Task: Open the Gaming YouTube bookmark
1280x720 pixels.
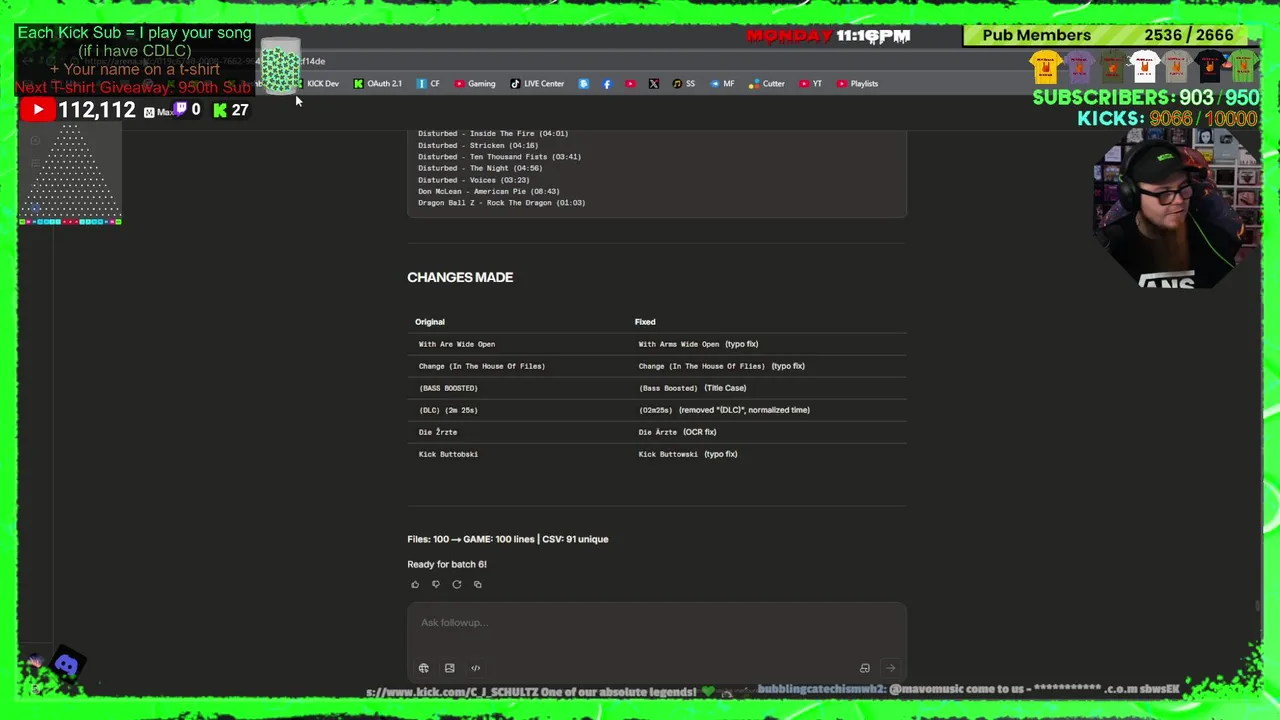Action: [x=475, y=84]
